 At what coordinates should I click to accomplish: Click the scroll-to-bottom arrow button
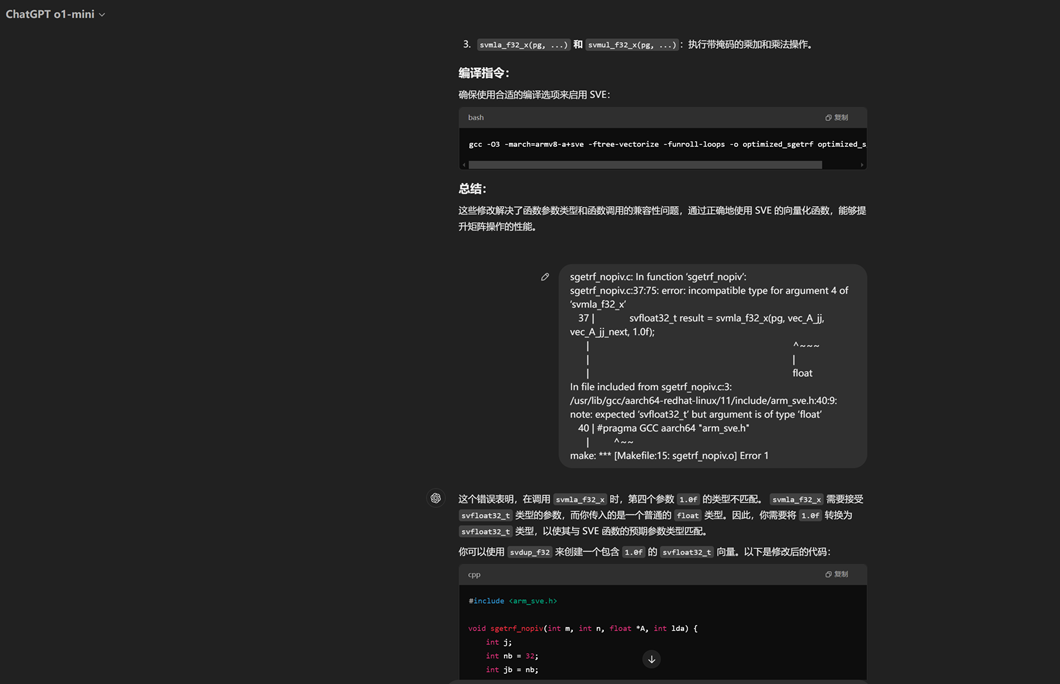click(x=651, y=659)
